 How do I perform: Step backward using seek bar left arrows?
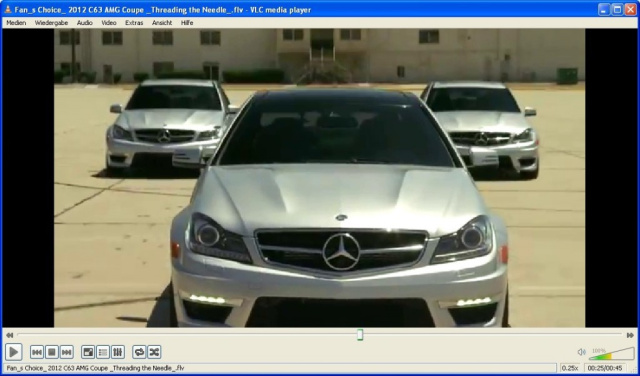[x=9, y=335]
